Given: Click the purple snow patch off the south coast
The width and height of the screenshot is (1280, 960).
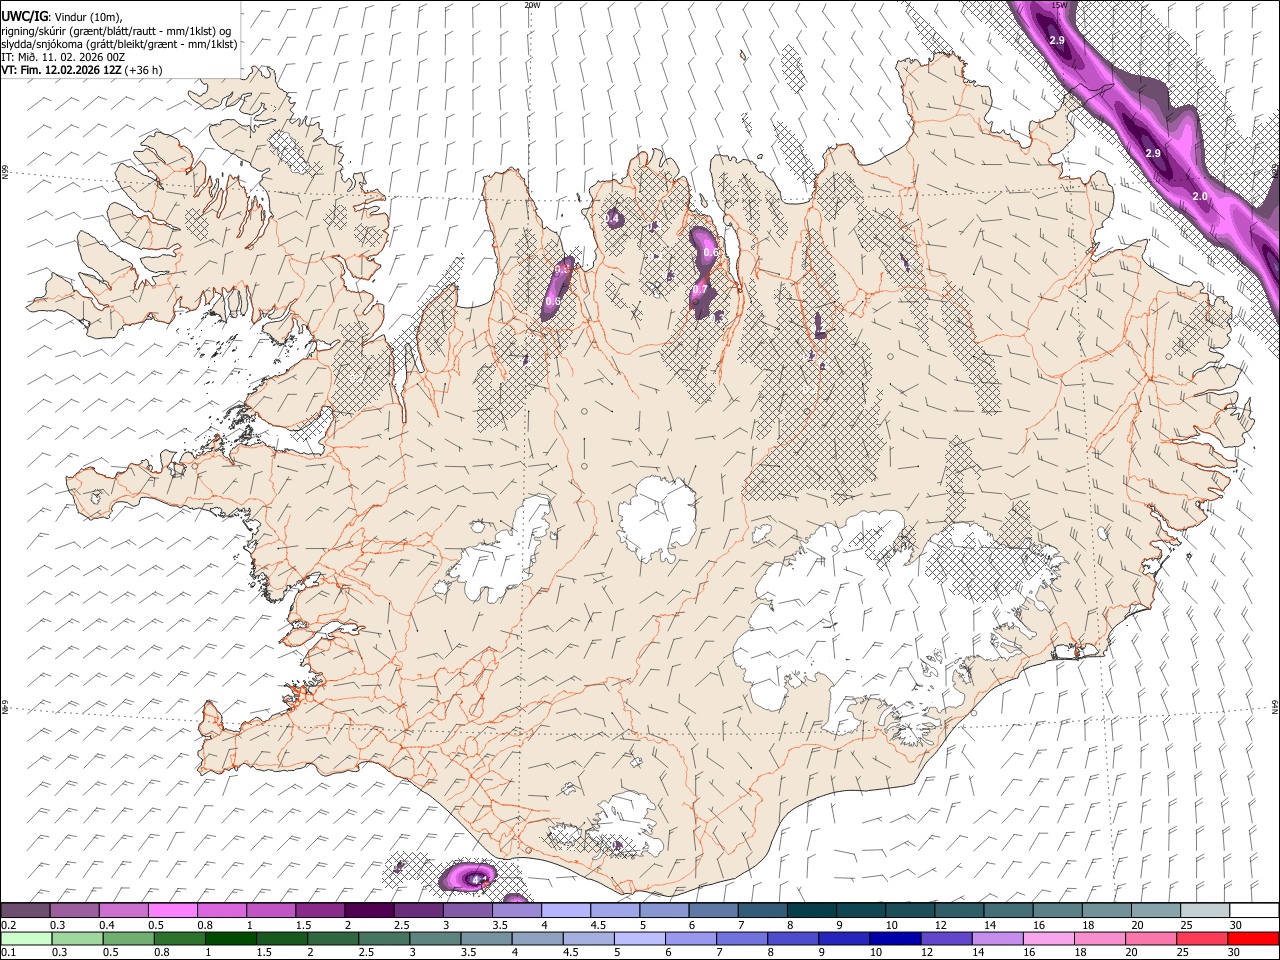Looking at the screenshot, I should tap(467, 877).
